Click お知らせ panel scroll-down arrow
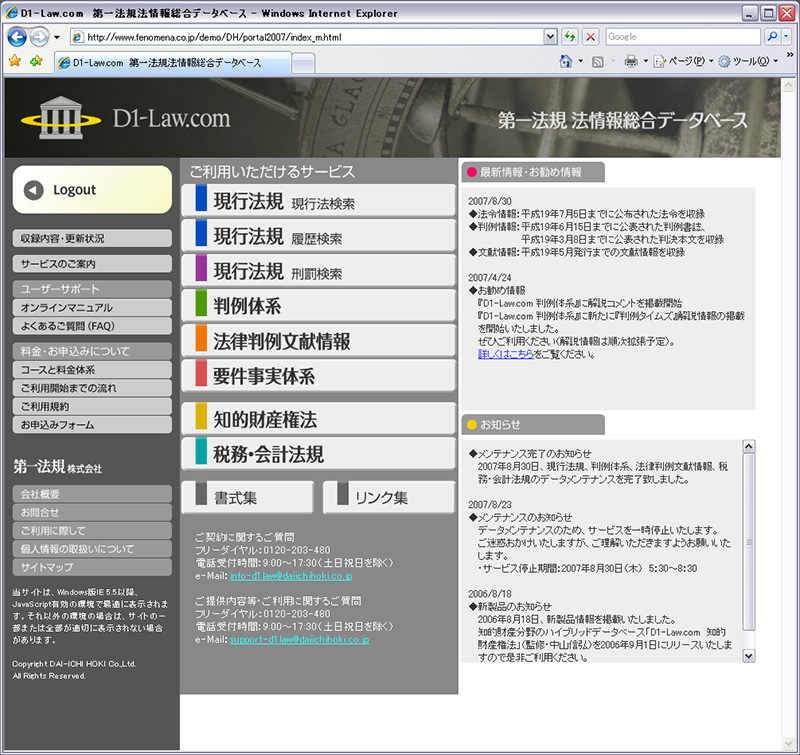The image size is (800, 755). [748, 656]
